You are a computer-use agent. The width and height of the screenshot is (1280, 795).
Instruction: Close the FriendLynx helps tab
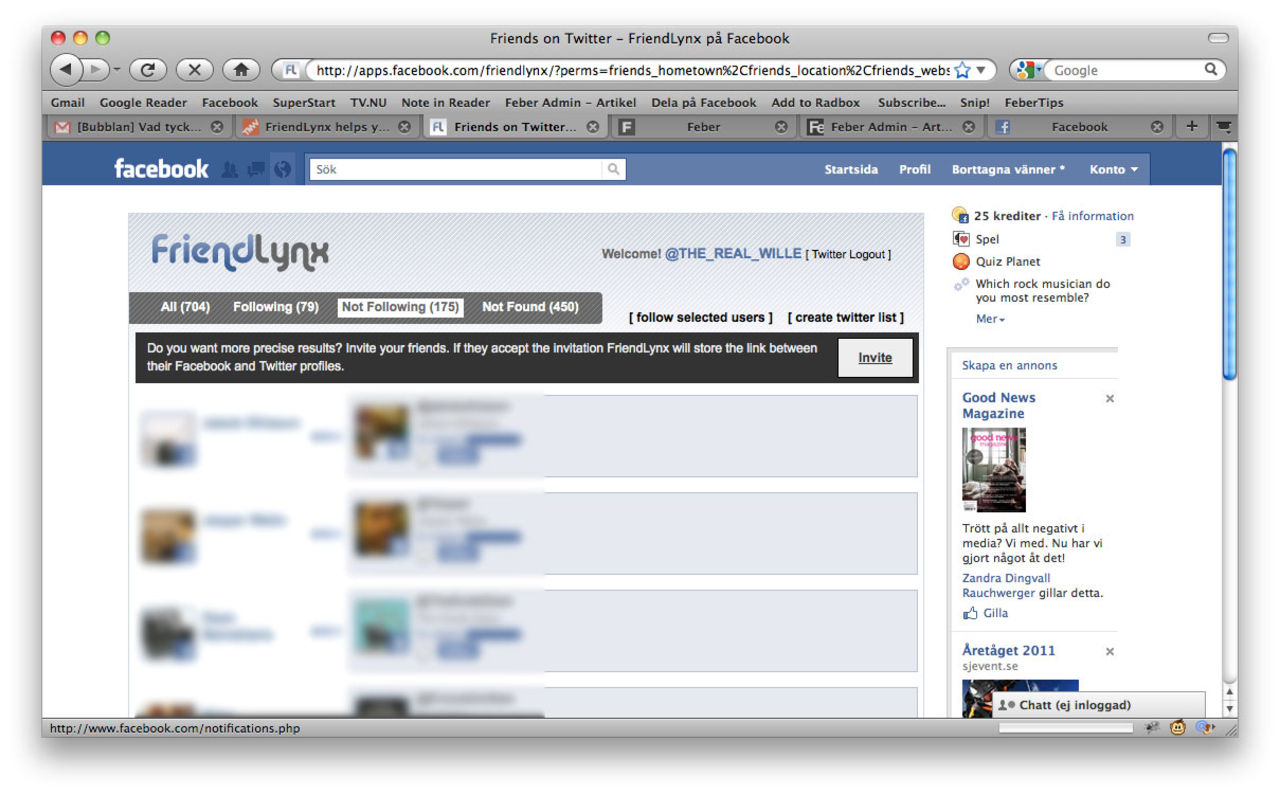(x=404, y=127)
